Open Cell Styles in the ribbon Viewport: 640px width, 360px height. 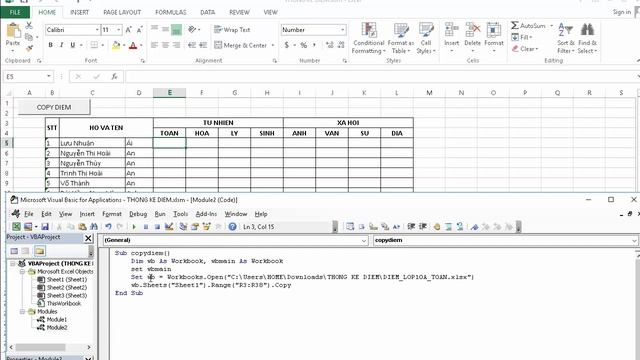tap(426, 38)
